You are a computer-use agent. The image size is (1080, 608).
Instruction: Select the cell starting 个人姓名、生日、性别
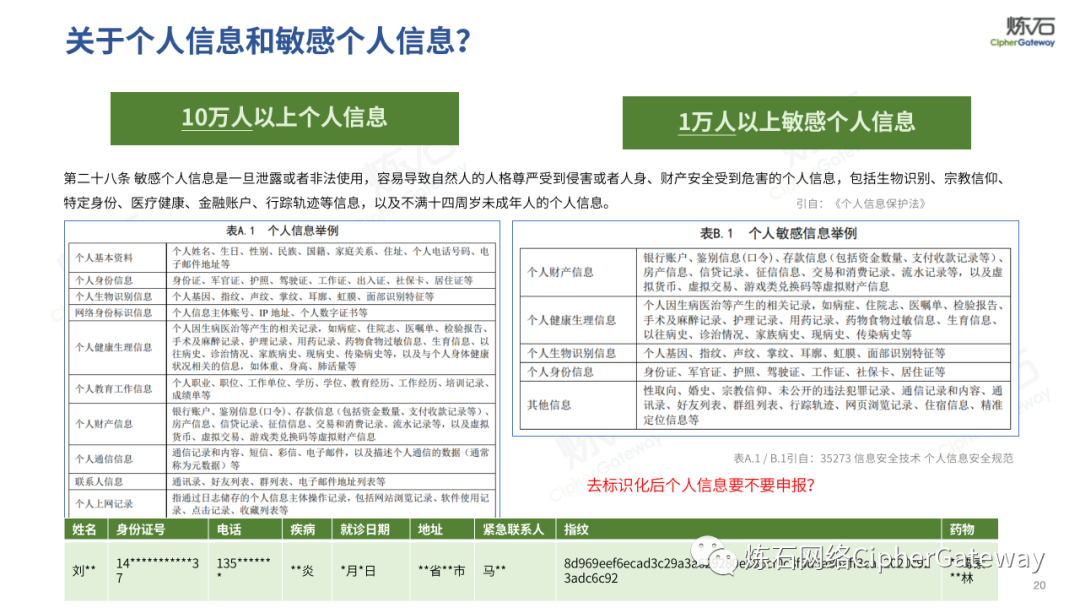coord(331,258)
